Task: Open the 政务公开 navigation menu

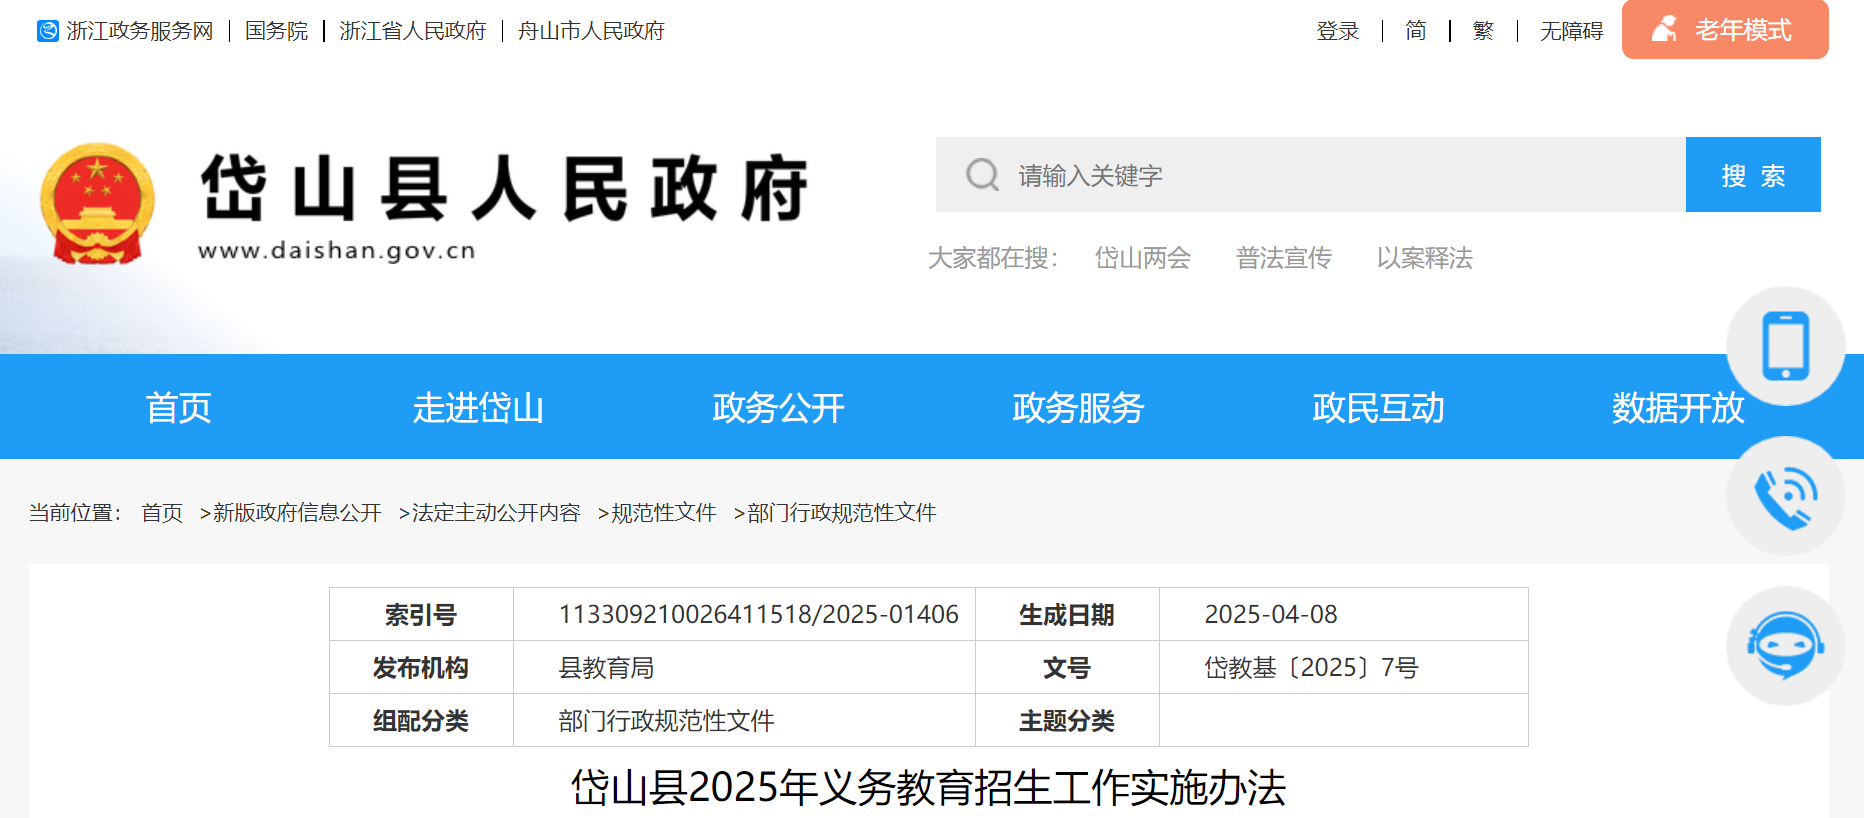Action: [778, 408]
